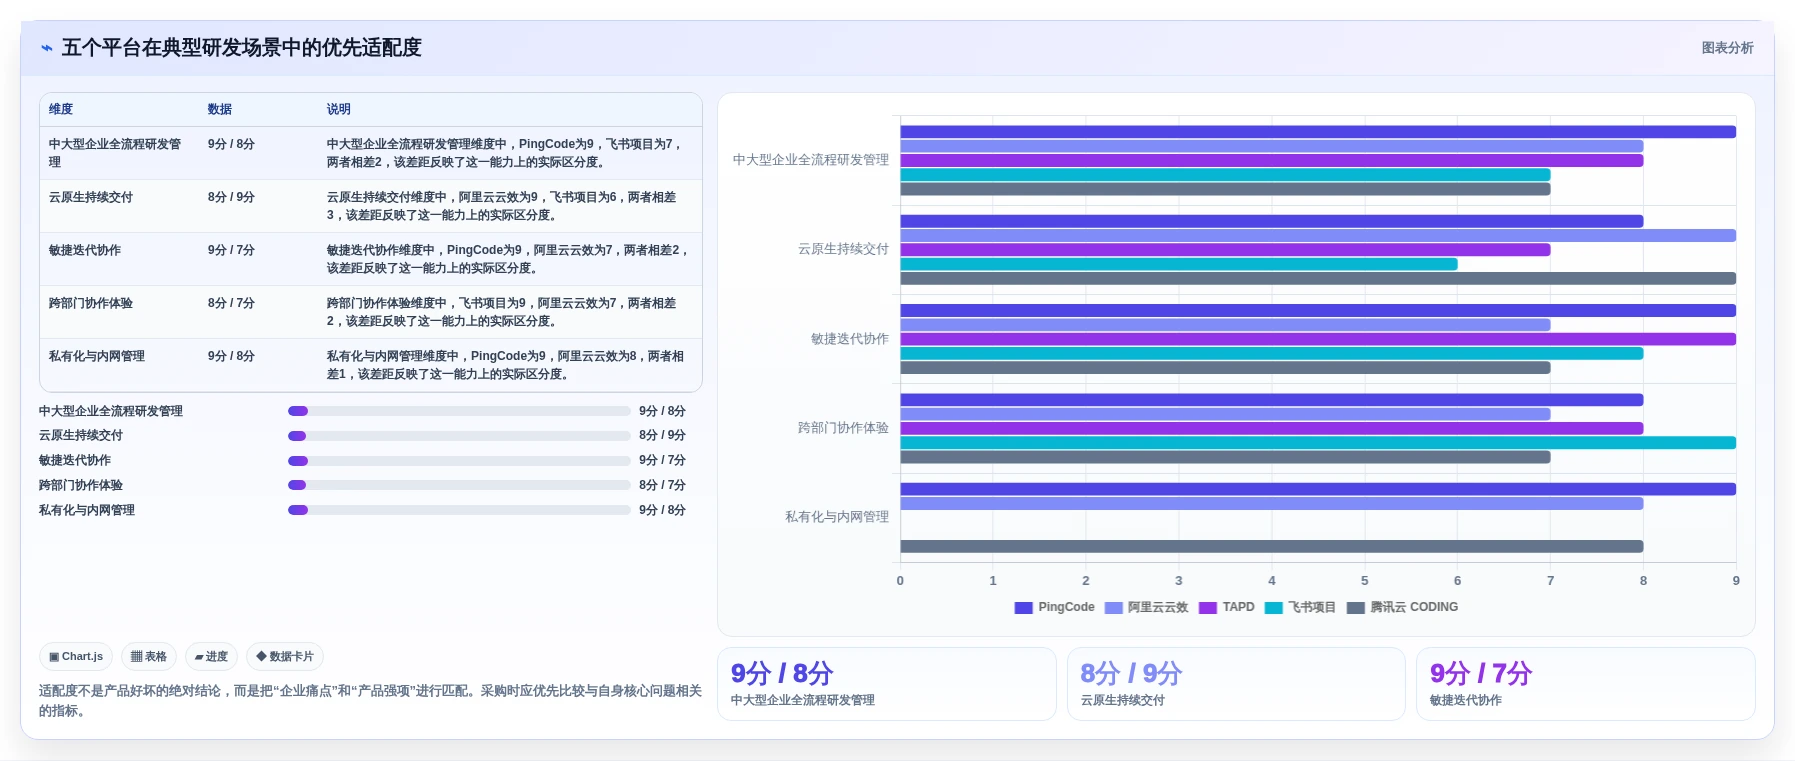The image size is (1795, 761).
Task: Click the progress bar for 中大型企业全流程研发管理
Action: (x=459, y=411)
